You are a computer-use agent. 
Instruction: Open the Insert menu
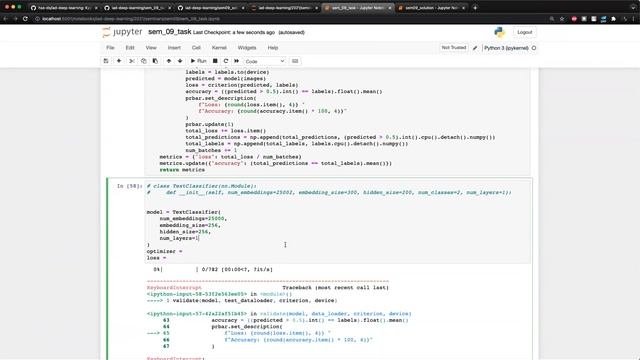(174, 48)
